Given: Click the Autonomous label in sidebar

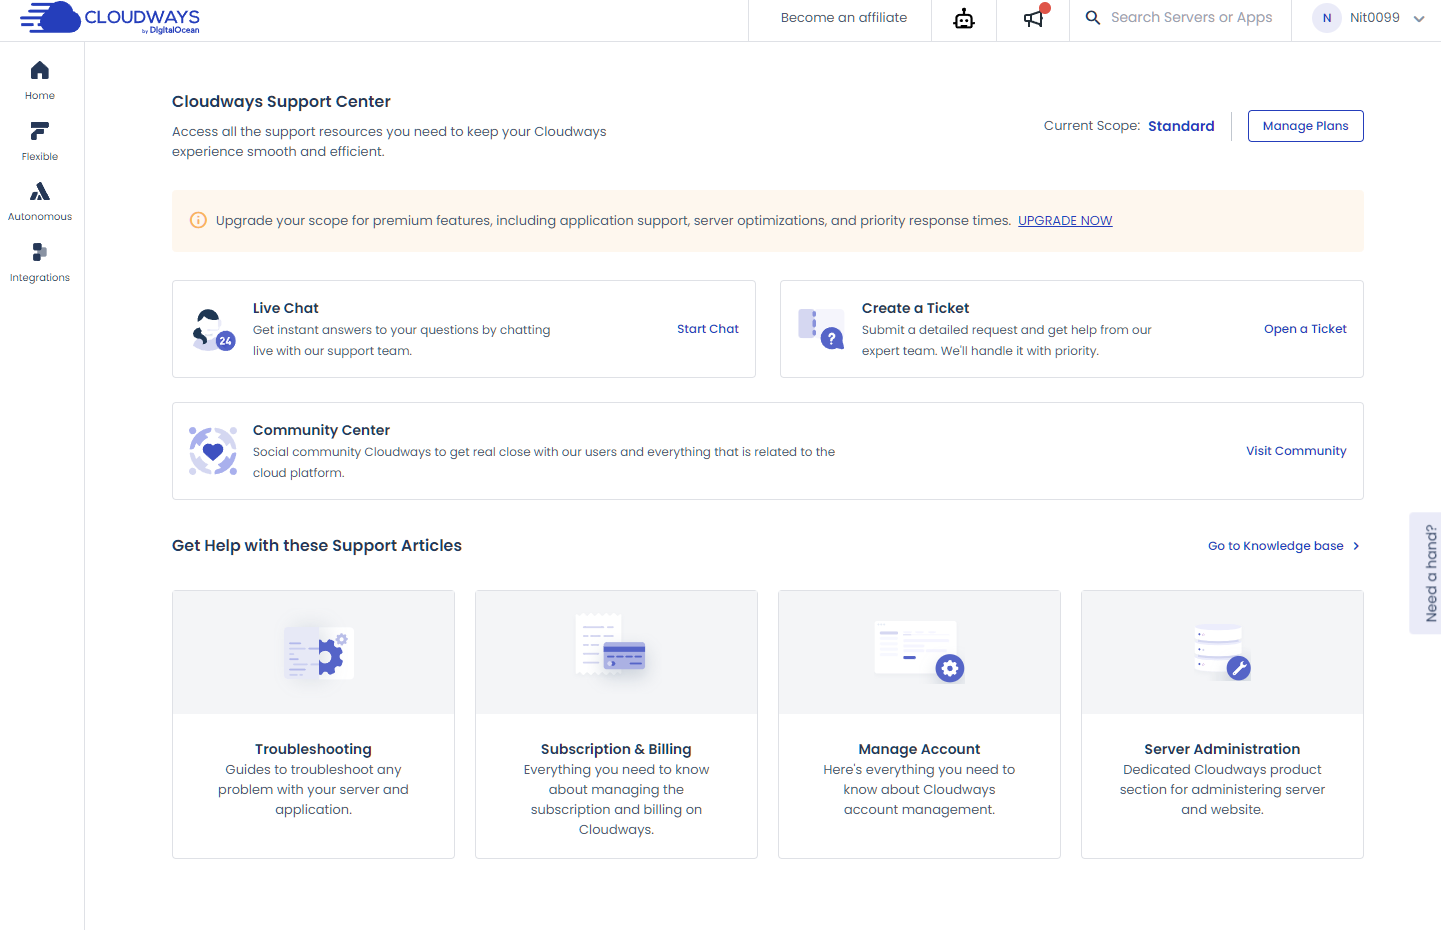Looking at the screenshot, I should (40, 217).
